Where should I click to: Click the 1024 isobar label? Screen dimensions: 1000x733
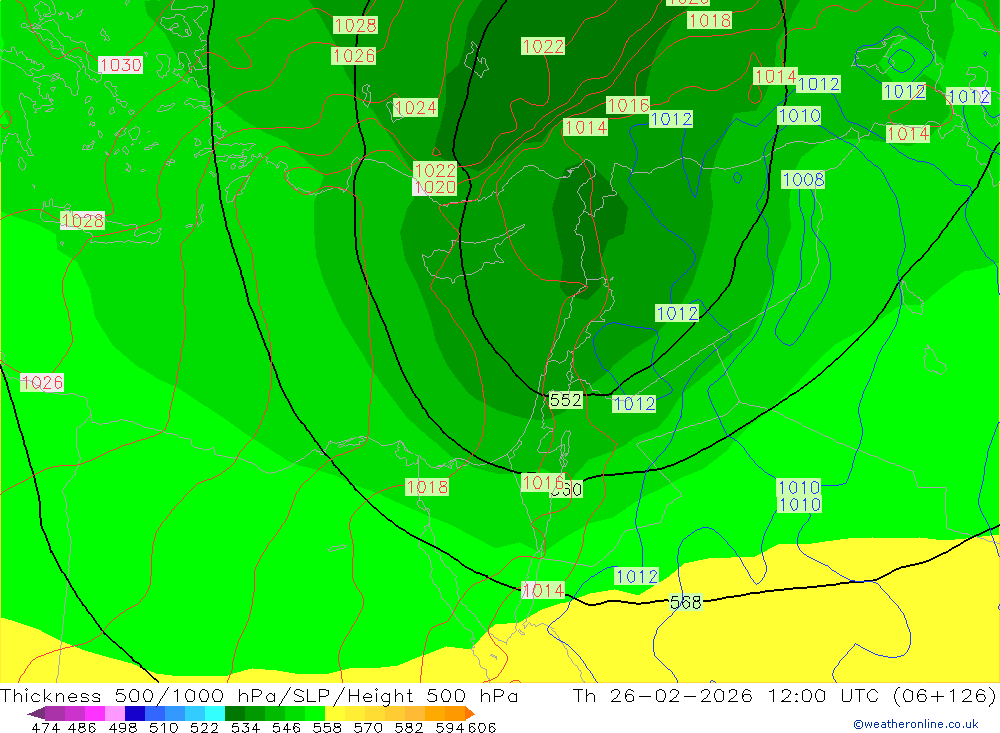pos(415,108)
